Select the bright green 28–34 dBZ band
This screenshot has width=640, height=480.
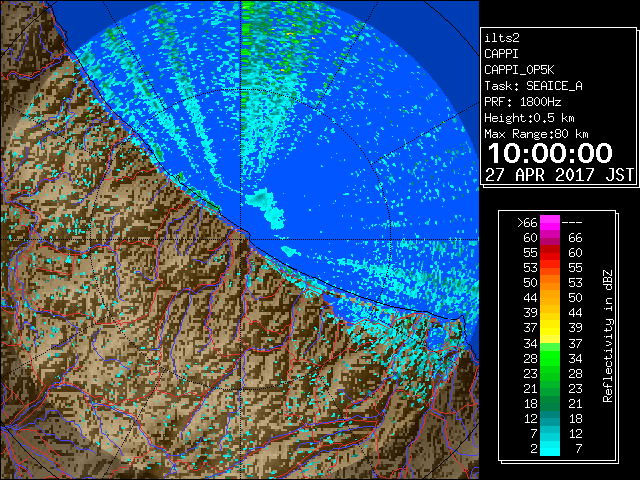(550, 358)
